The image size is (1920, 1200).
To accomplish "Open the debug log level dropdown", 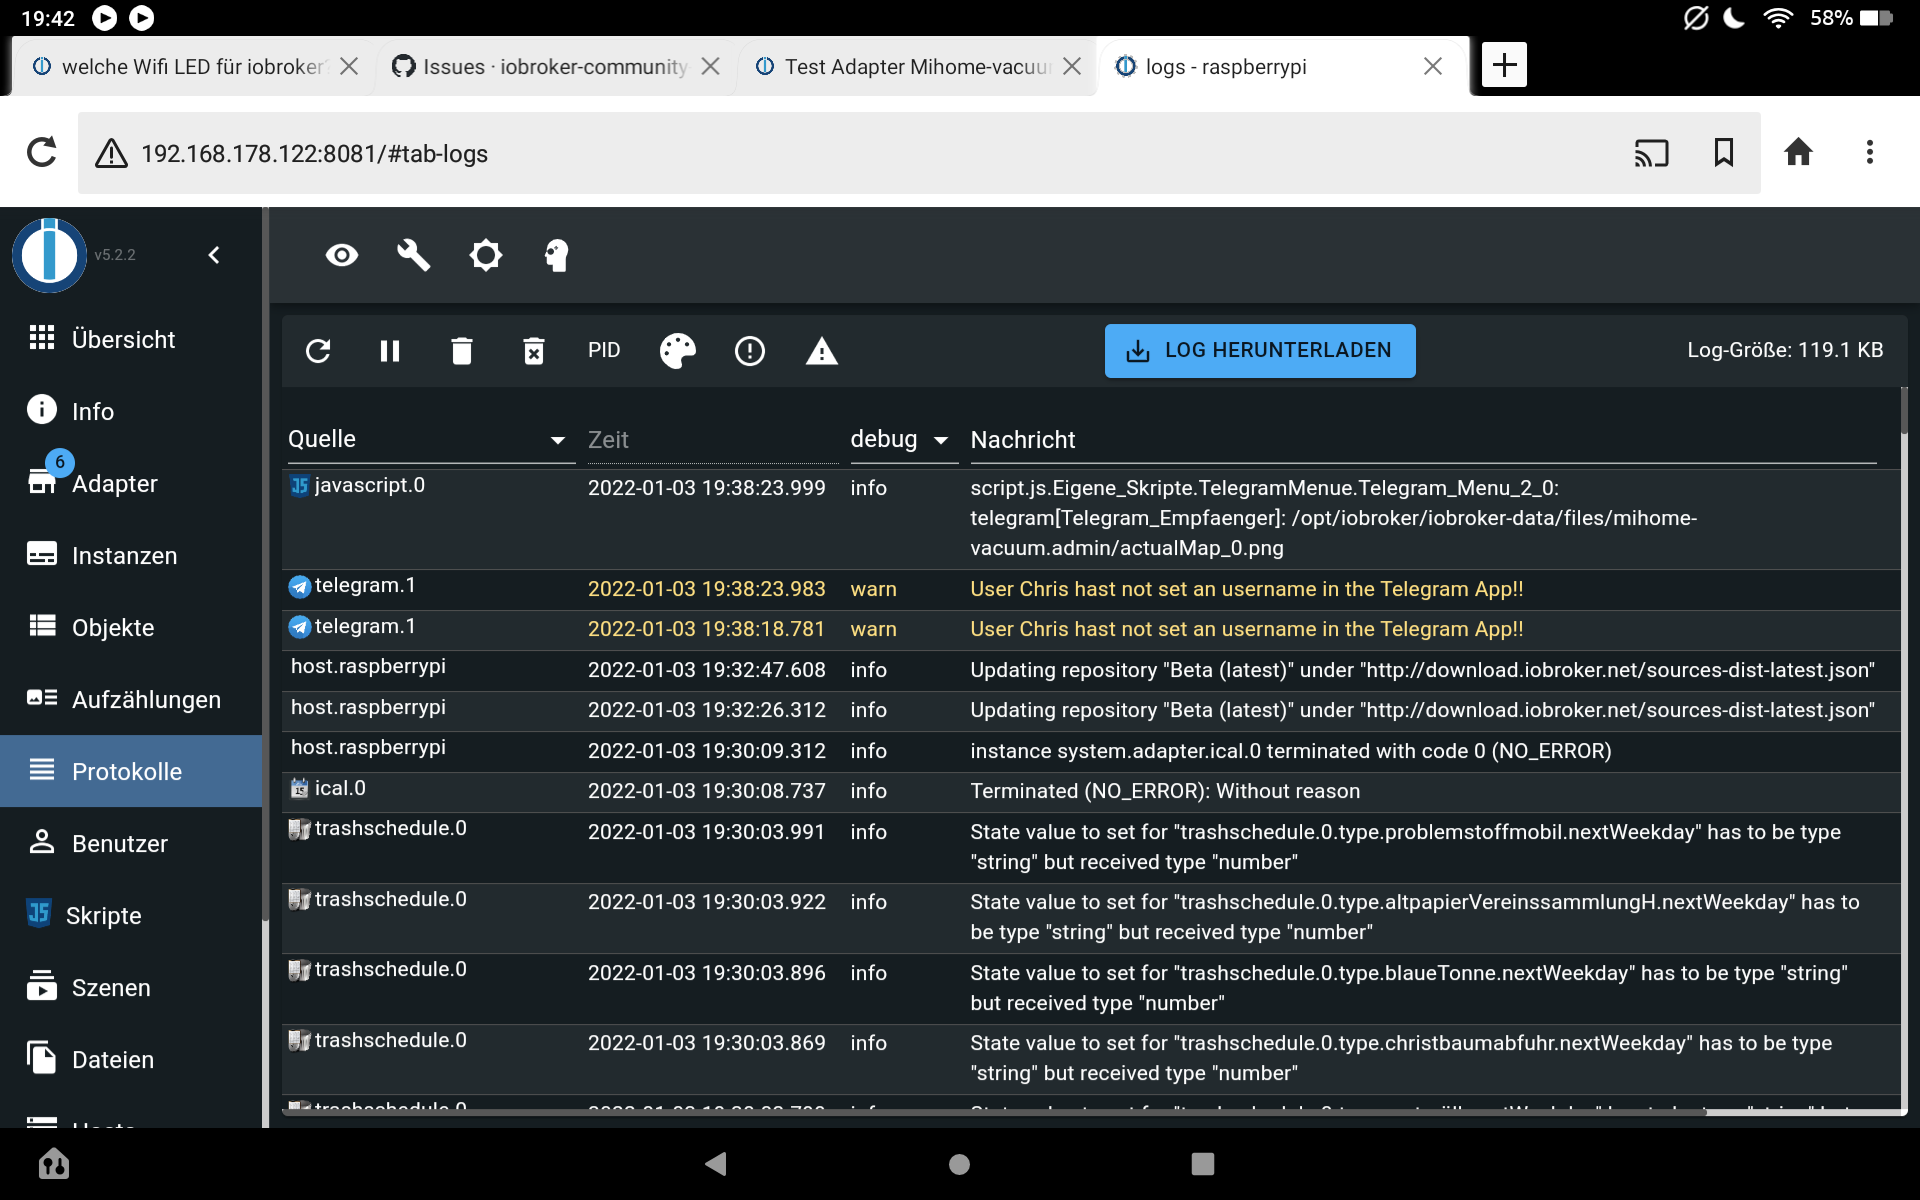I will pos(903,440).
